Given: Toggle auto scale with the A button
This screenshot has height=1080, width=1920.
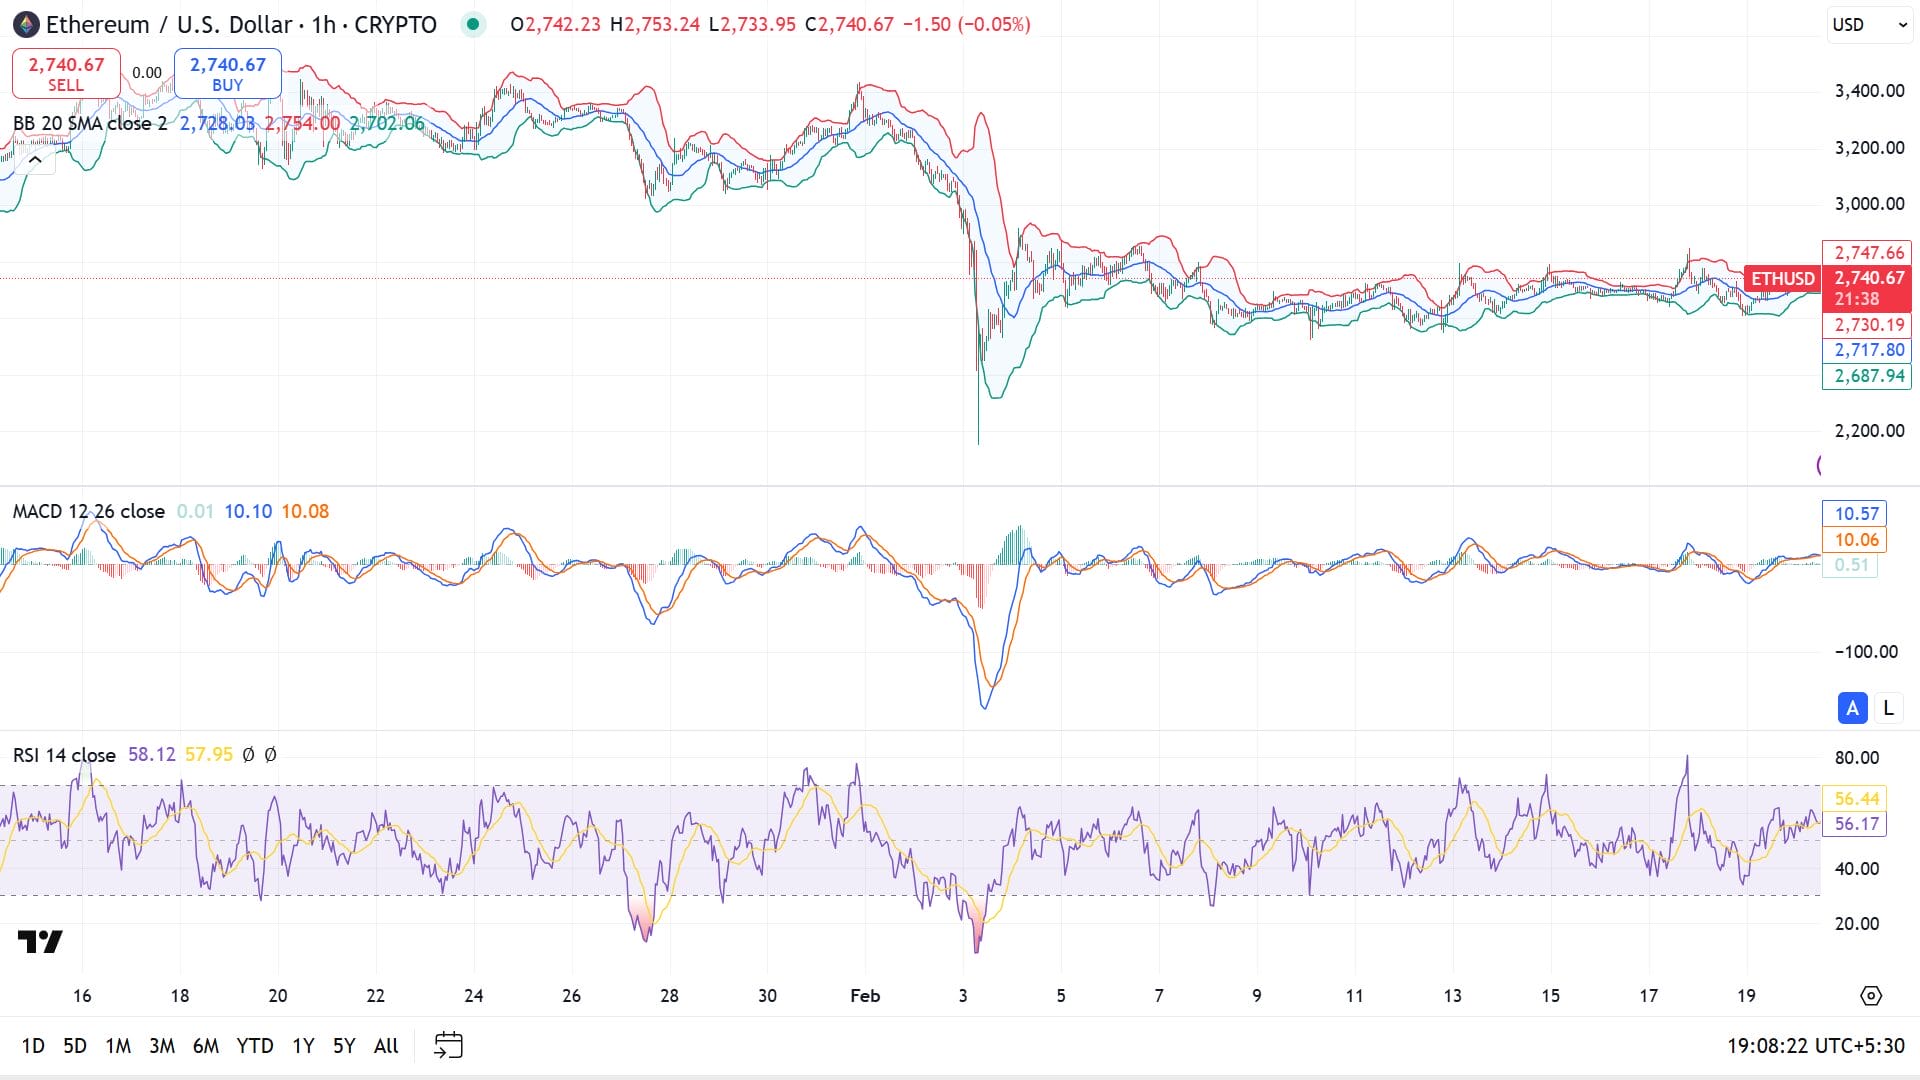Looking at the screenshot, I should 1852,708.
